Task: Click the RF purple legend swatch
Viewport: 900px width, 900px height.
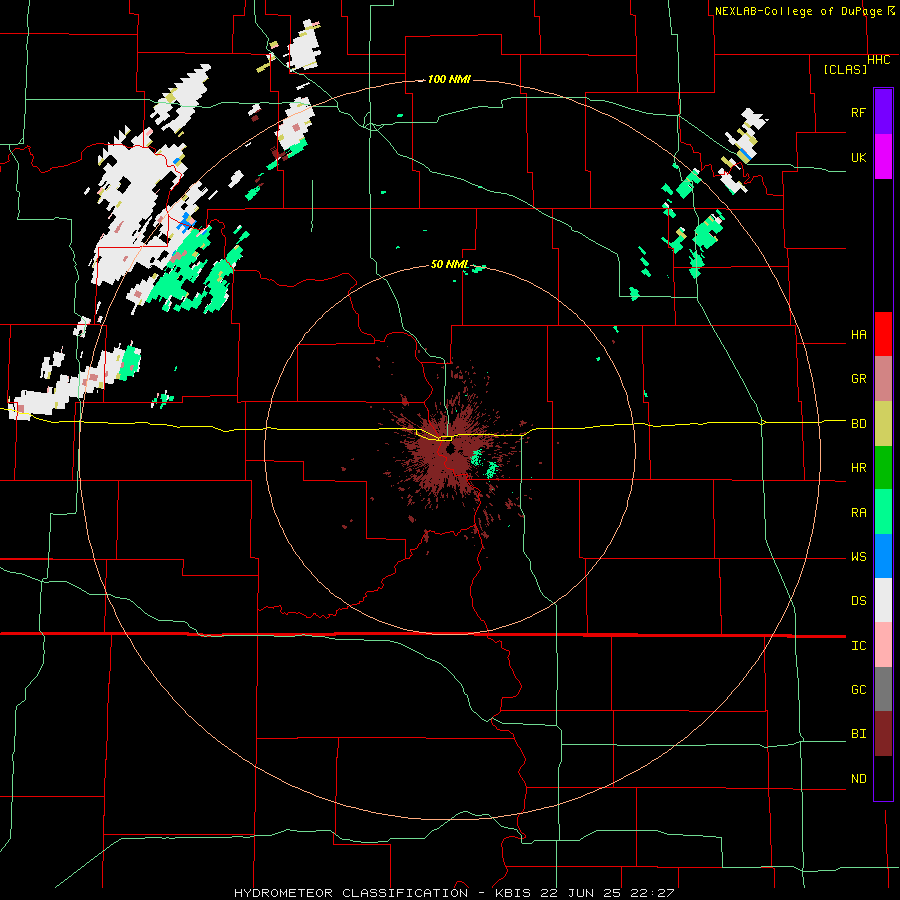Action: 883,112
